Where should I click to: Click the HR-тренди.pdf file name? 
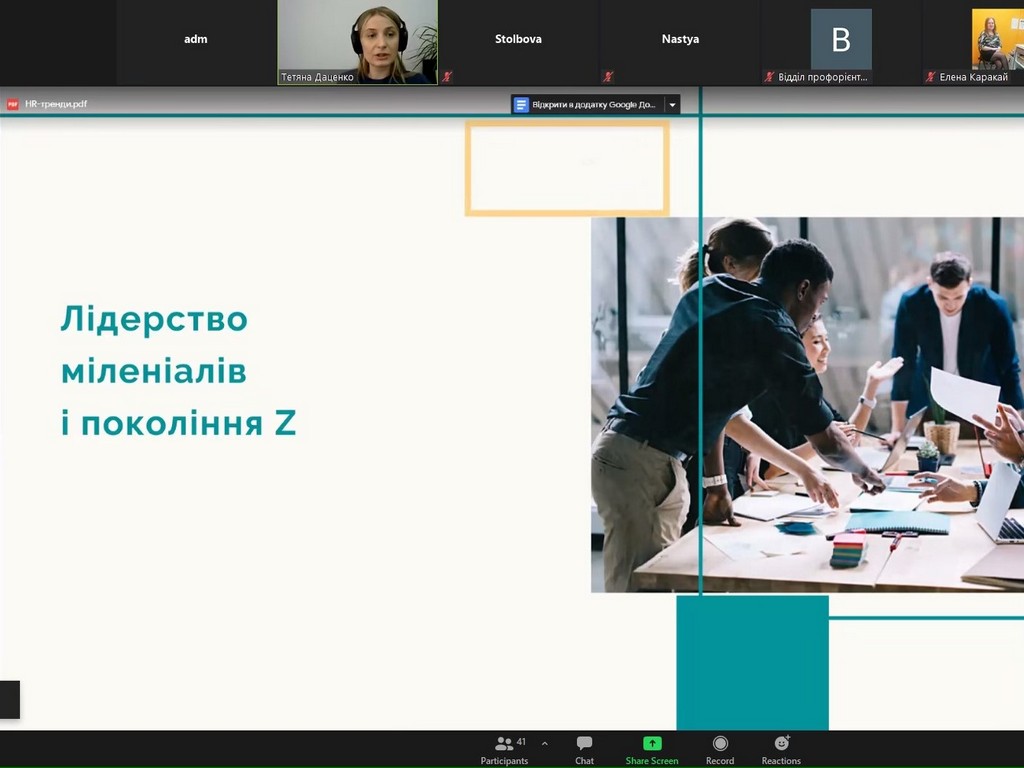(x=56, y=104)
